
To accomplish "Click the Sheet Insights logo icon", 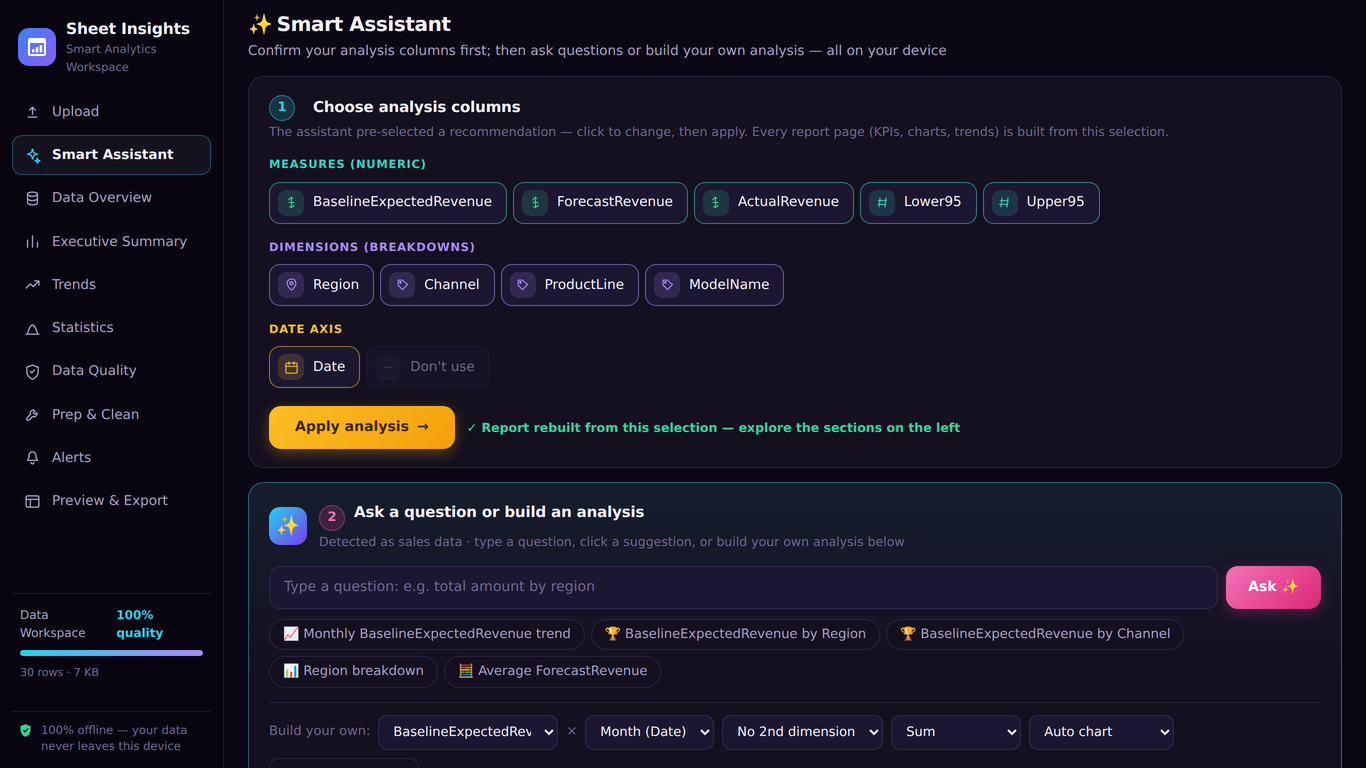I will tap(37, 47).
